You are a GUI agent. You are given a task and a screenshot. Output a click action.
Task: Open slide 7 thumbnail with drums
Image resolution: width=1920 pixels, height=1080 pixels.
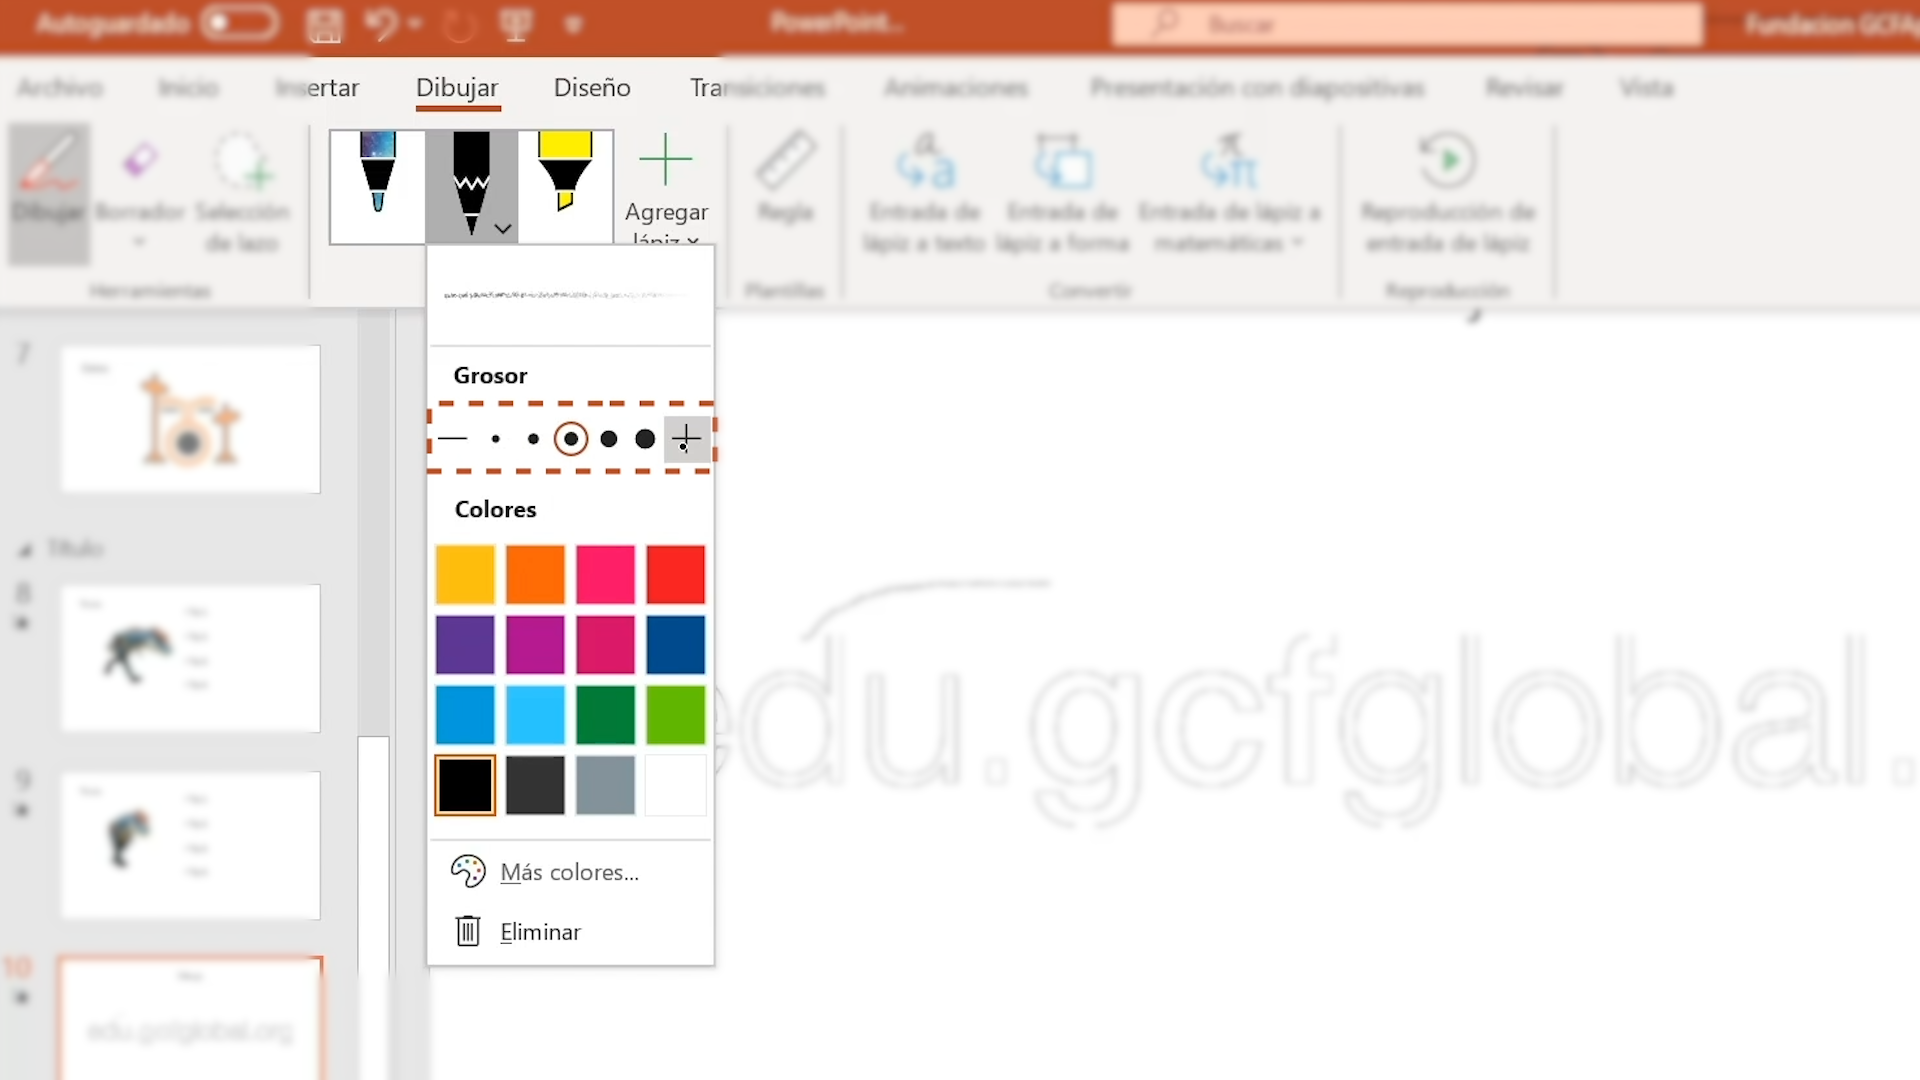(x=190, y=419)
